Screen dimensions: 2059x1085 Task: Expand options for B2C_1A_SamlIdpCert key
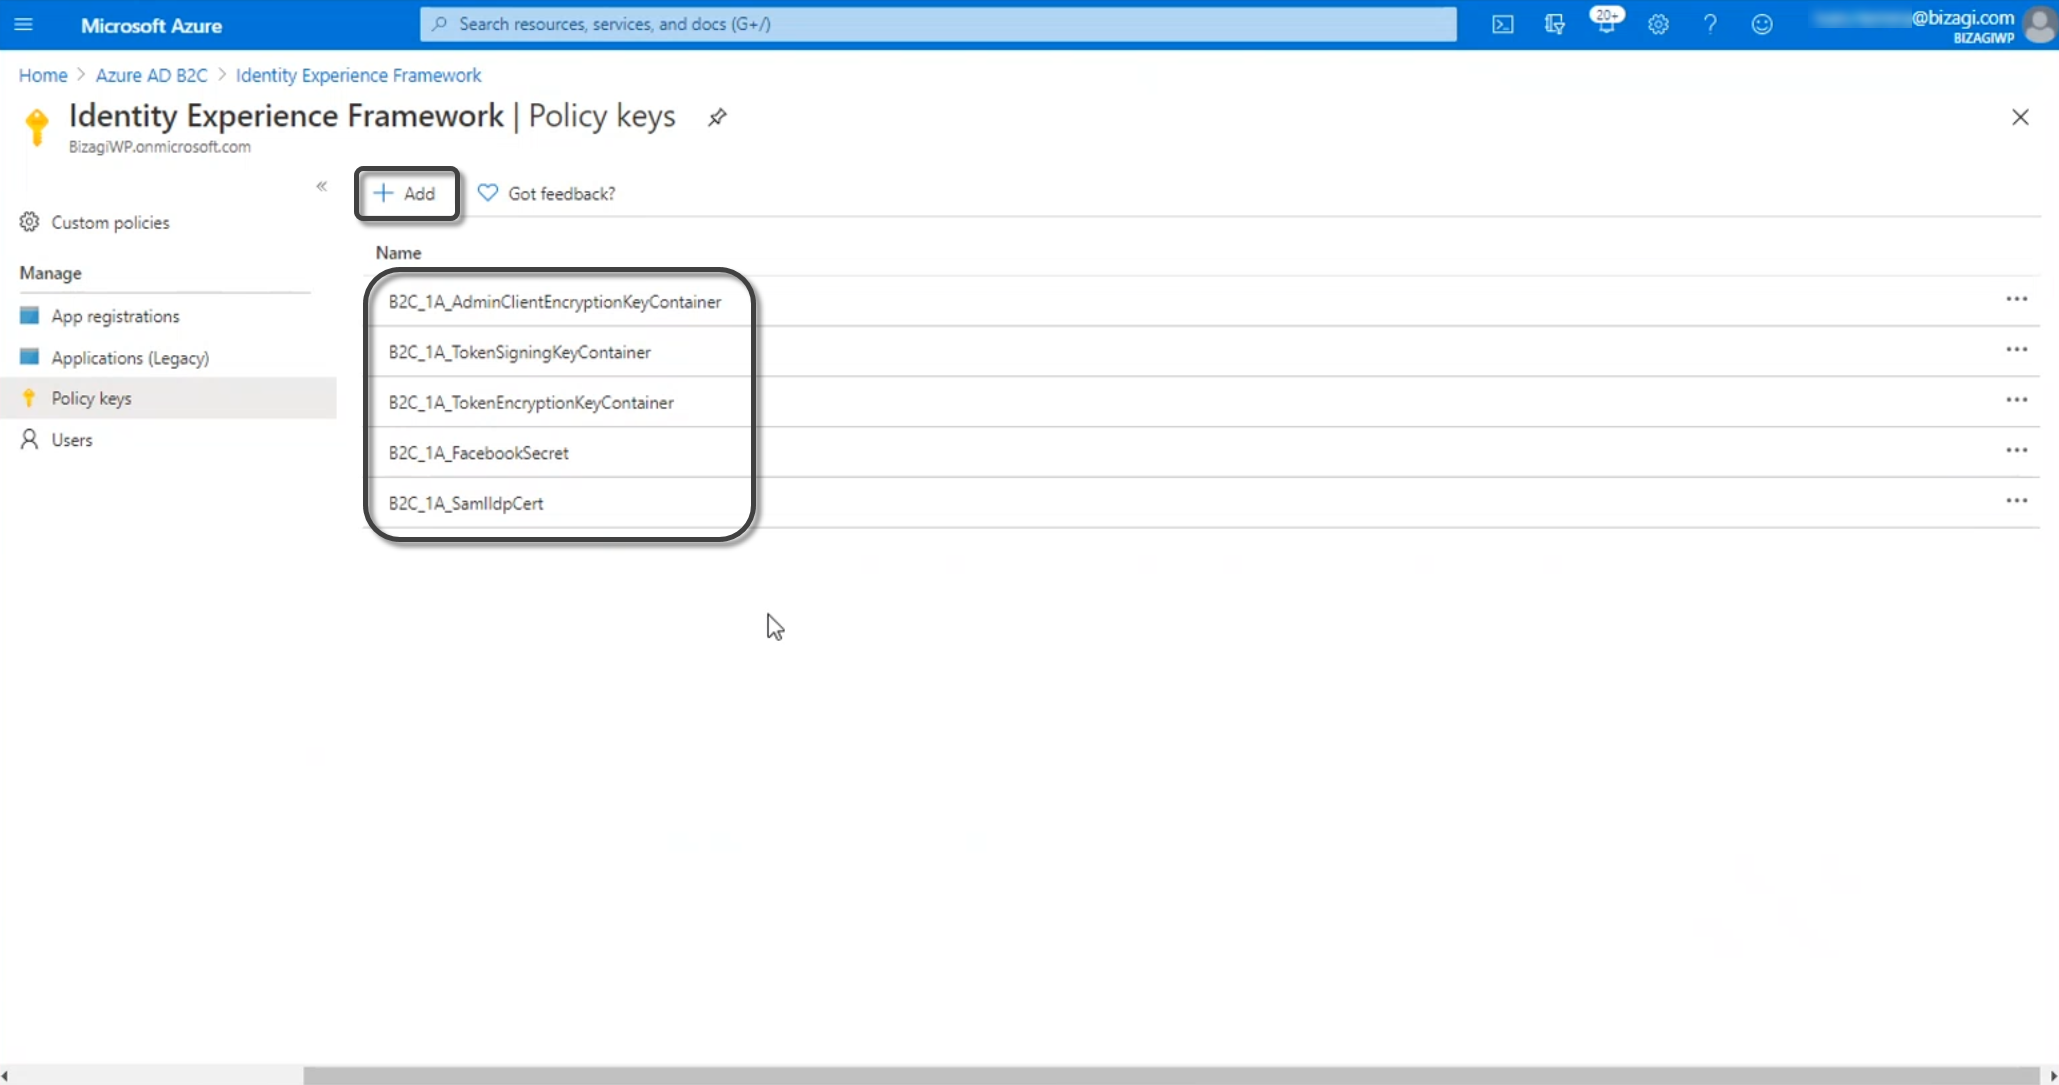pyautogui.click(x=2017, y=501)
